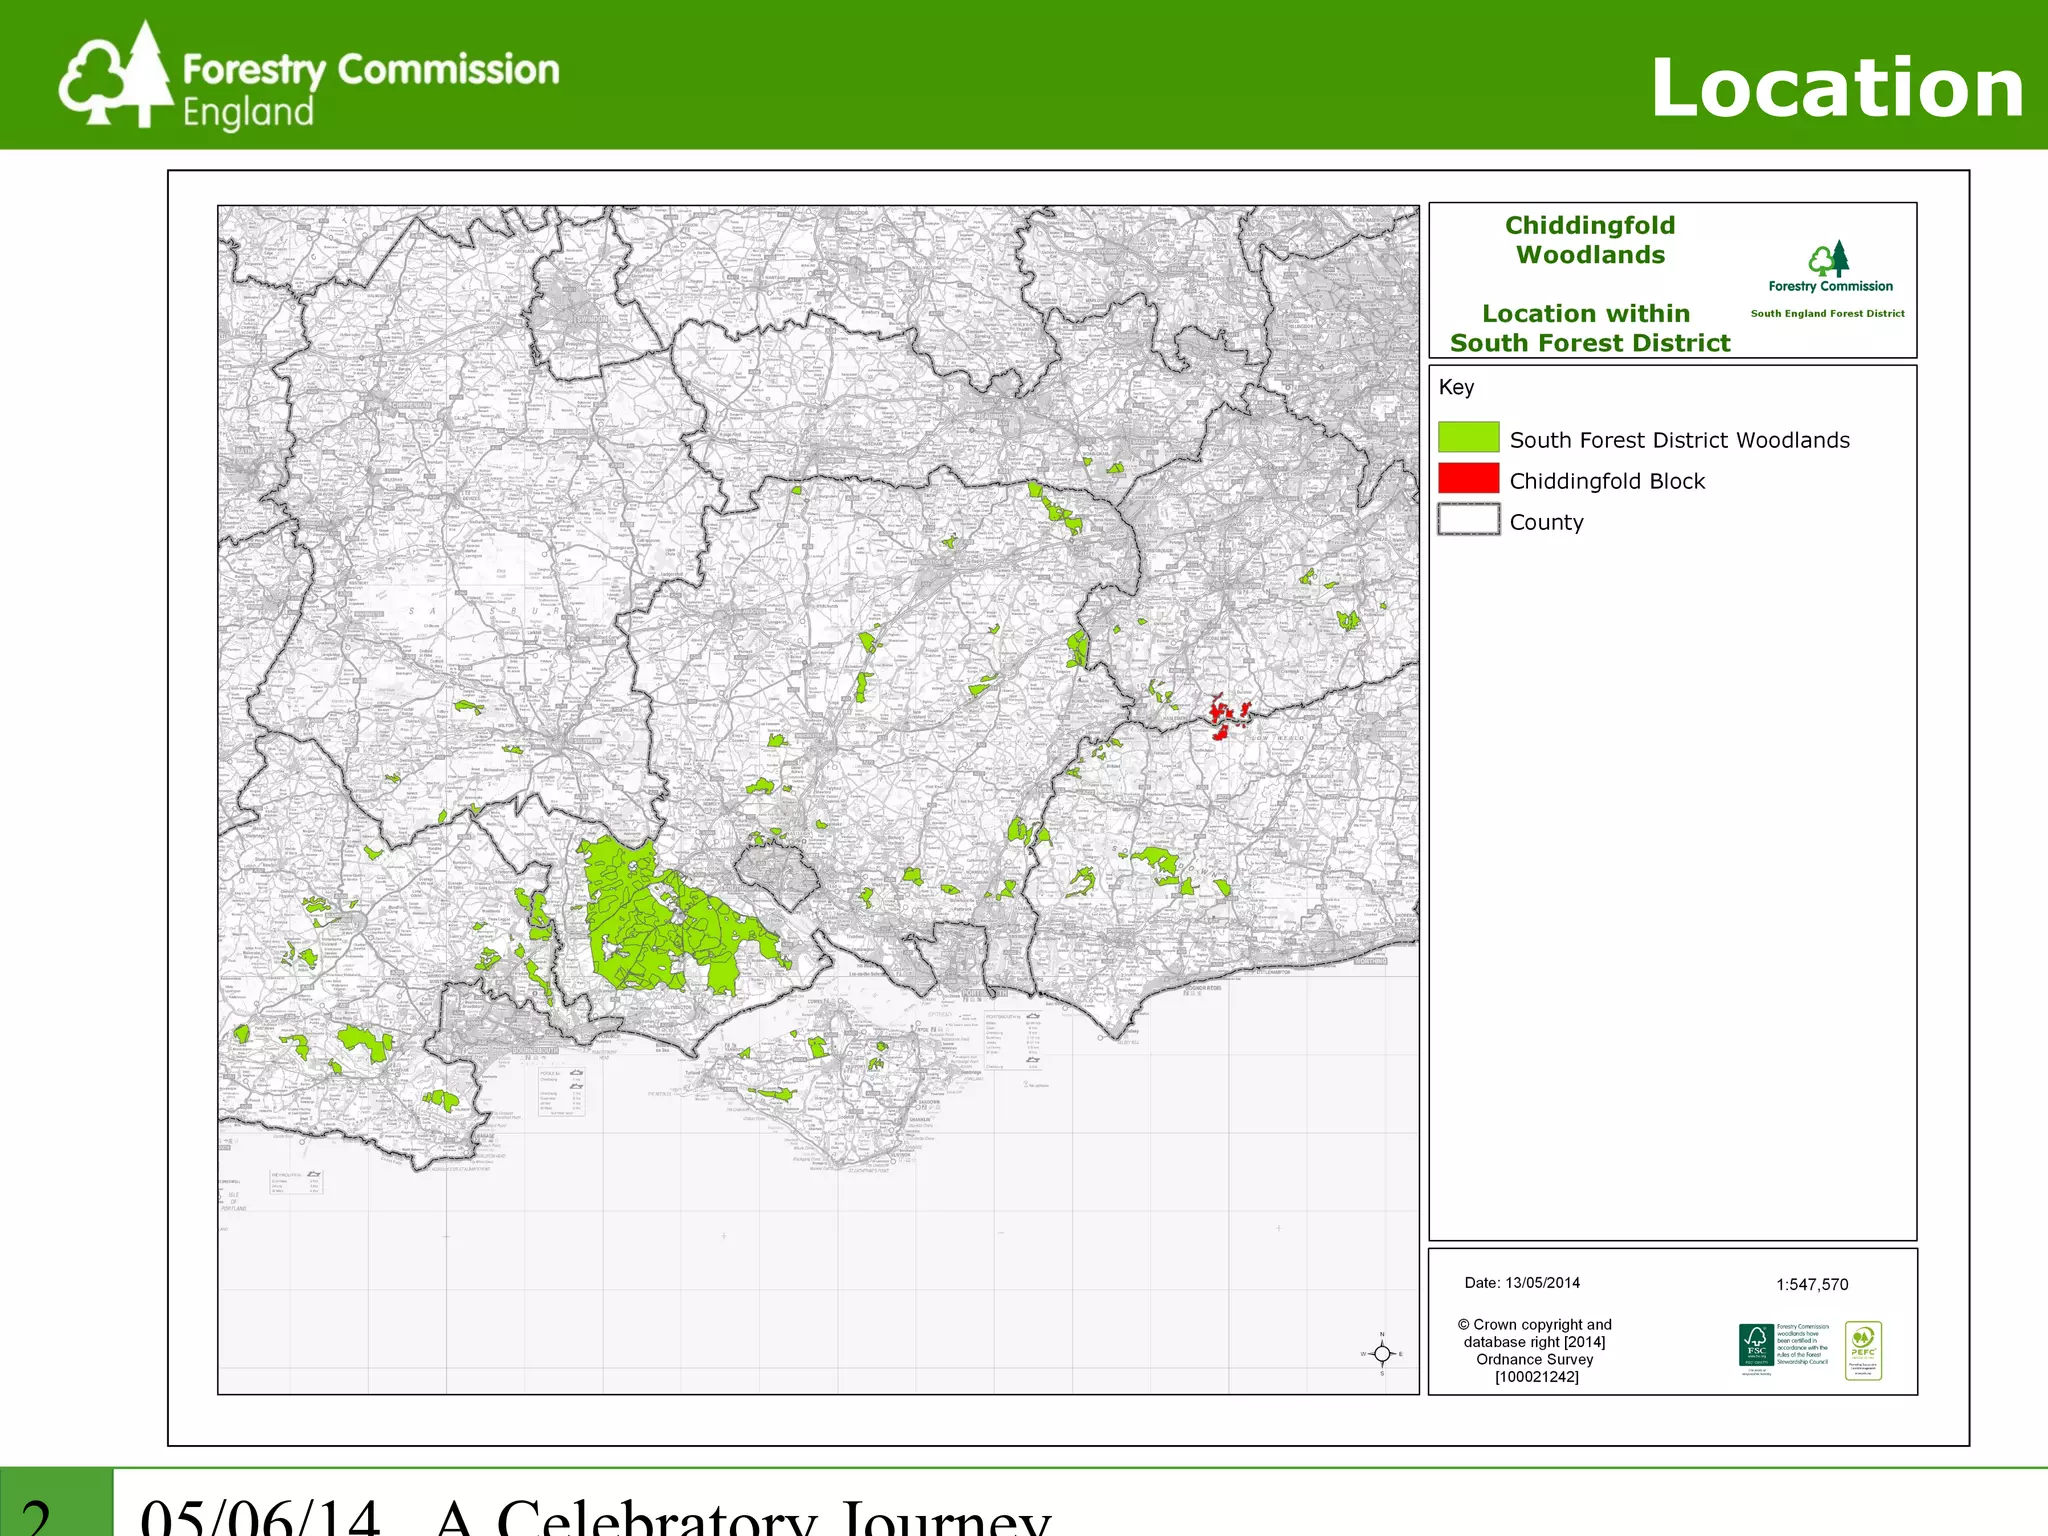Click the compass rose on the map

point(1382,1354)
